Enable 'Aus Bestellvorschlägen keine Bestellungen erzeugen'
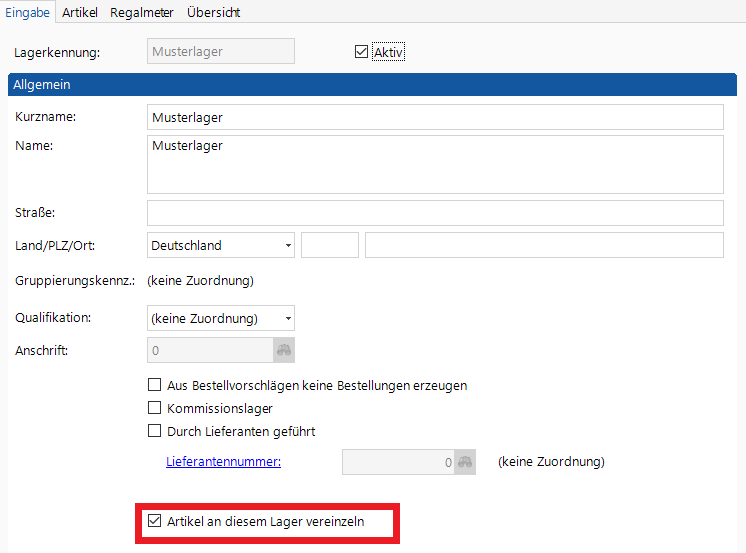 point(155,385)
